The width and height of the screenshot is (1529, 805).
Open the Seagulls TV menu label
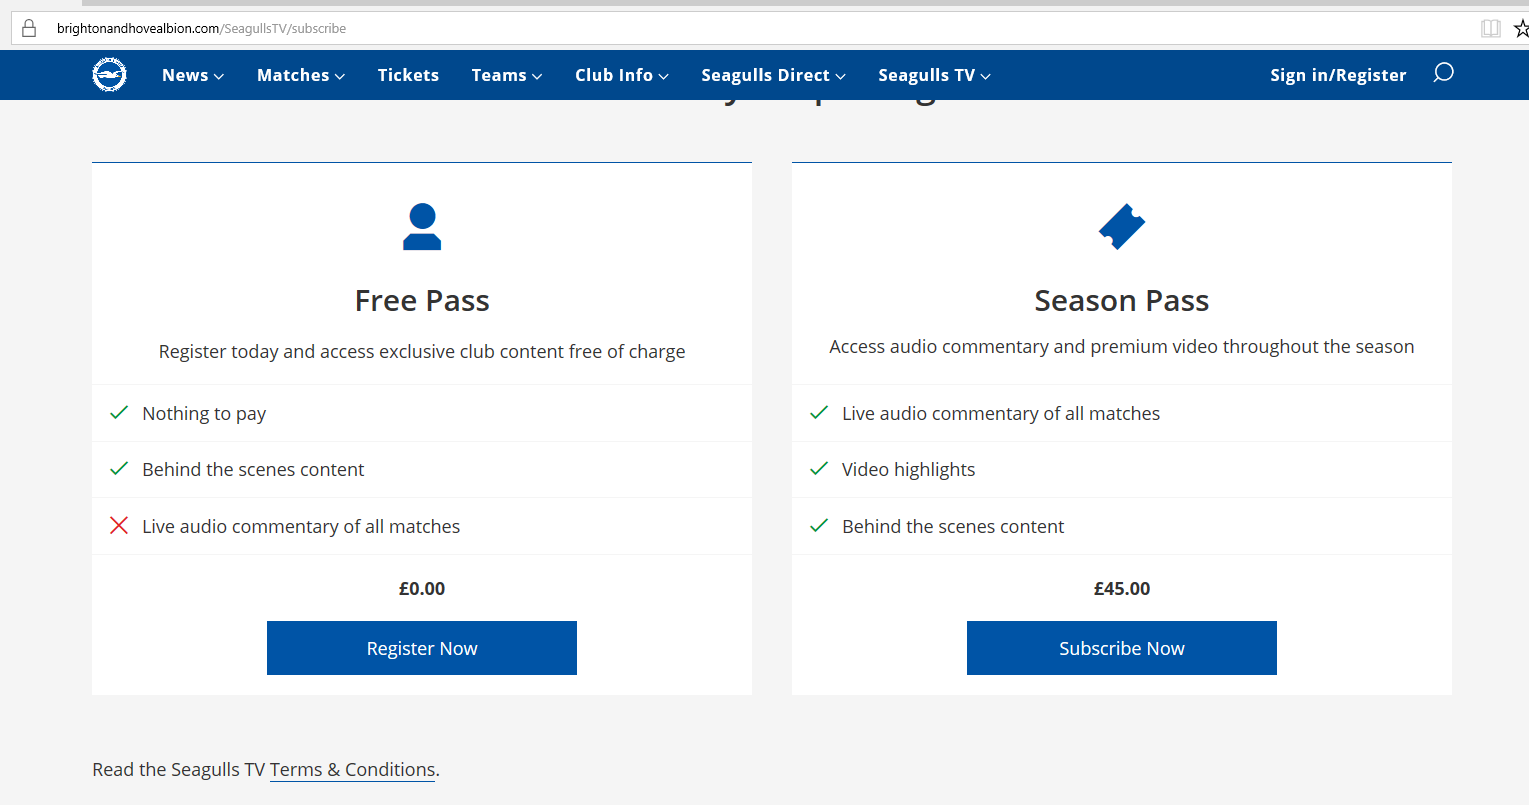[x=926, y=75]
